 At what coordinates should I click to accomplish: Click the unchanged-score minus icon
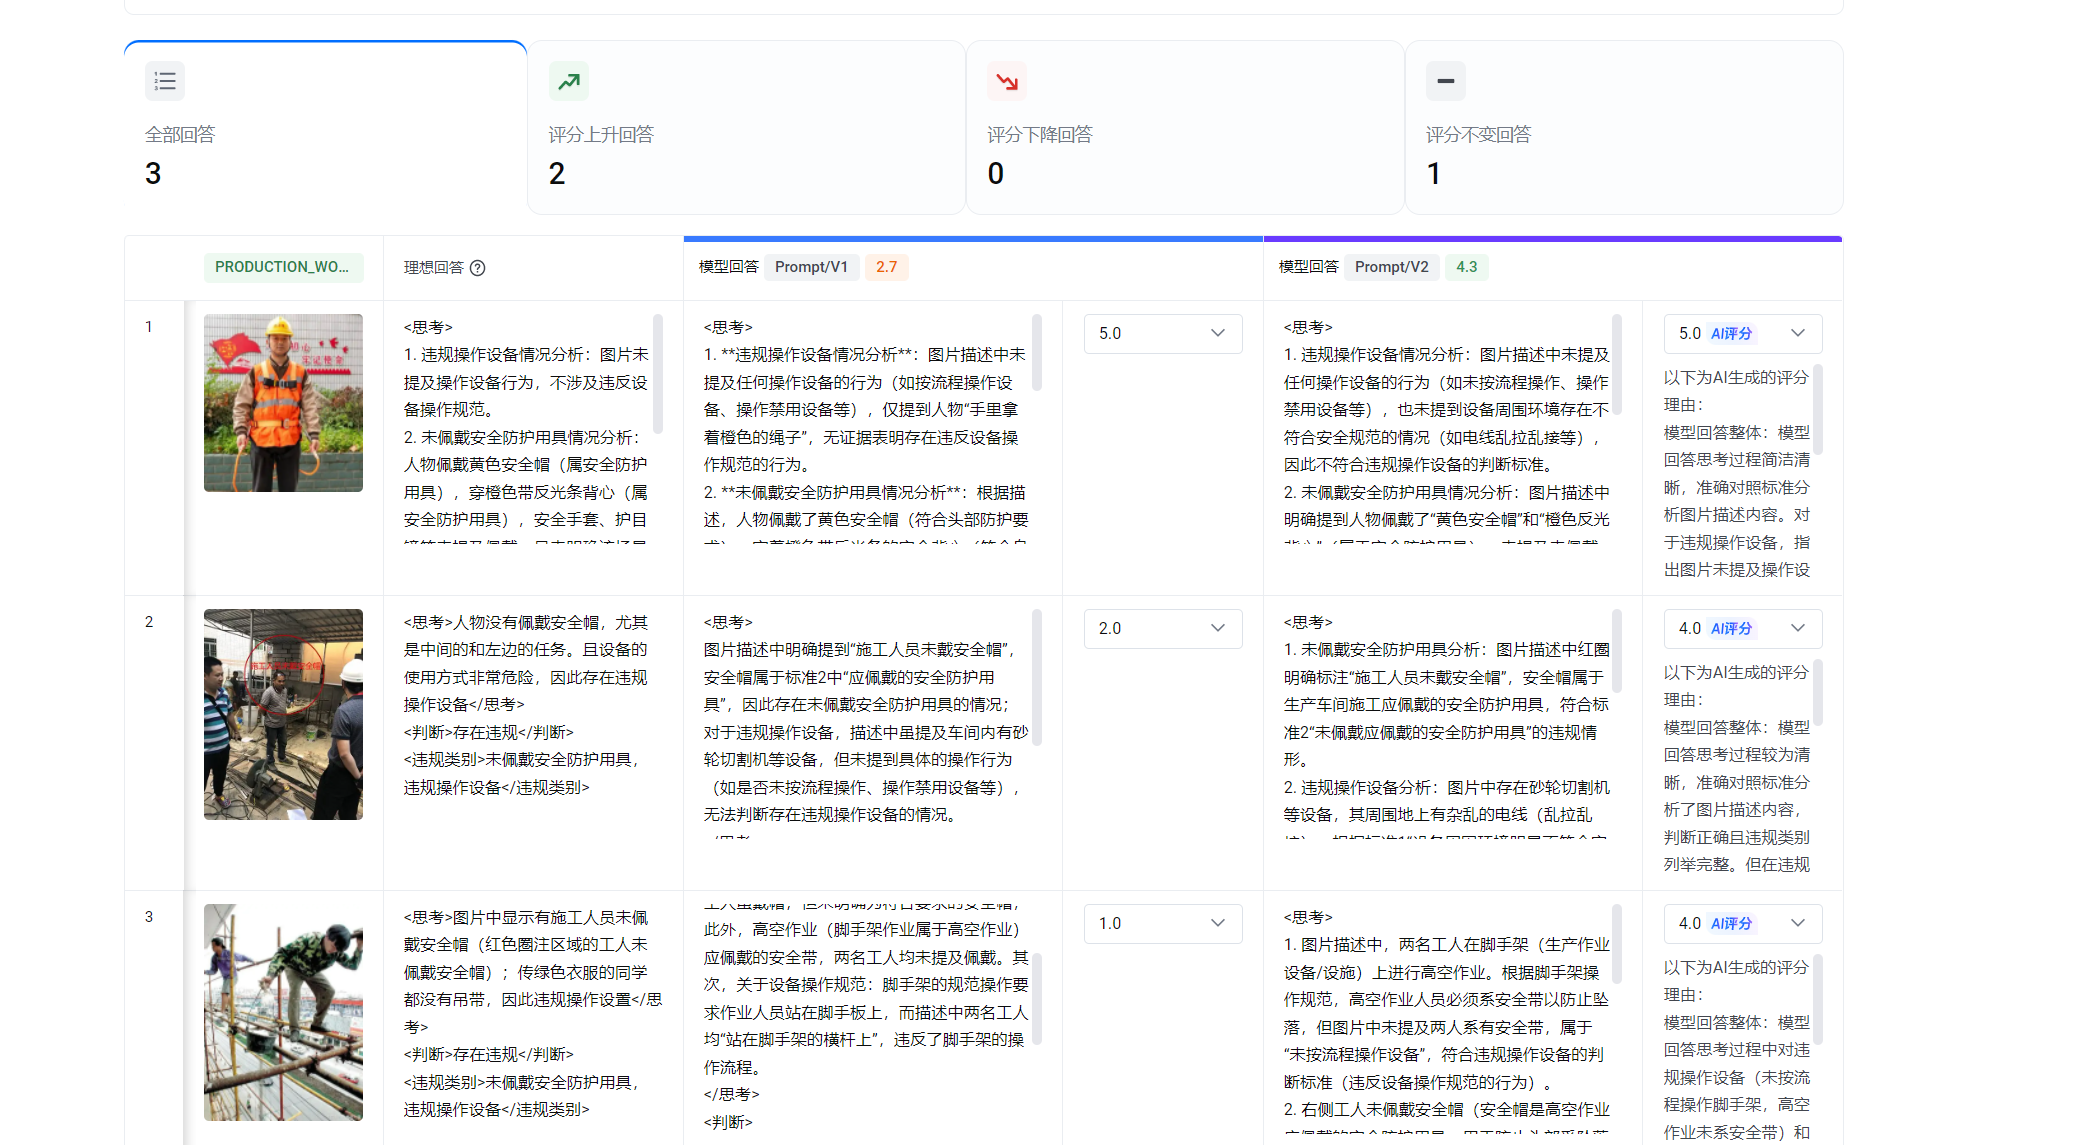1445,81
